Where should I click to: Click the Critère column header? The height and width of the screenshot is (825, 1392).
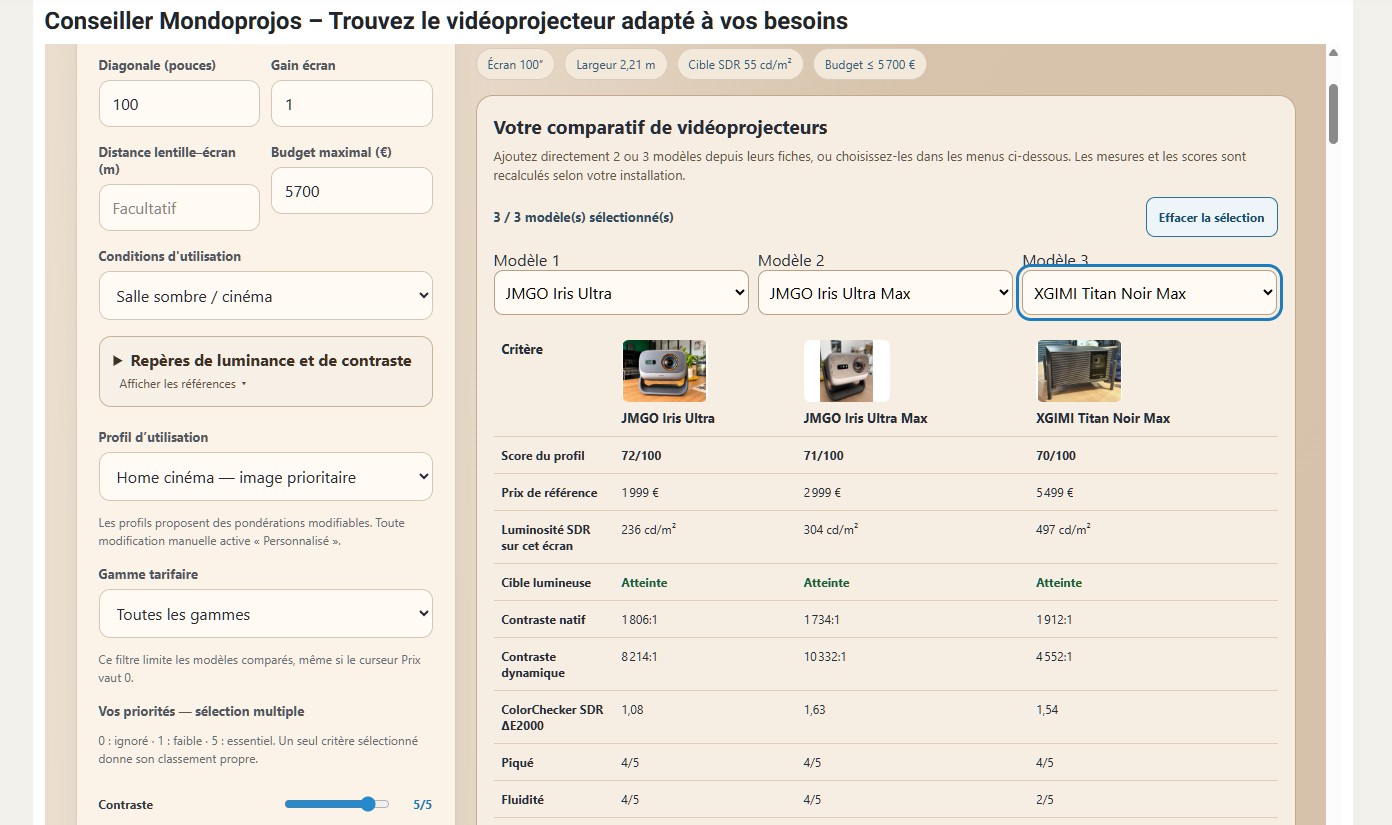click(x=522, y=350)
